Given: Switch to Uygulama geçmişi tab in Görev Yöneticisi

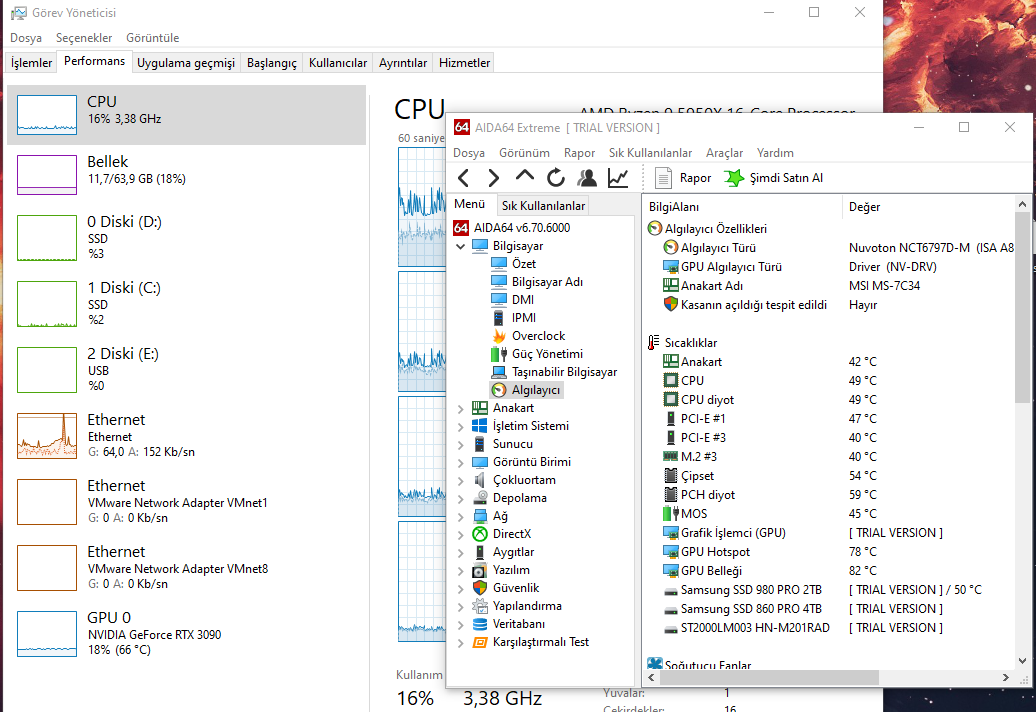Looking at the screenshot, I should [x=186, y=63].
